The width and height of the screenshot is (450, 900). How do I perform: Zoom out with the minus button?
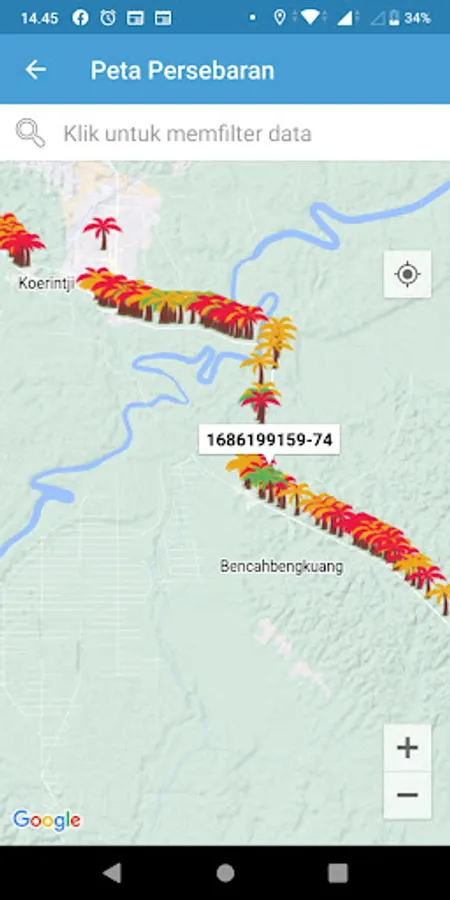point(408,795)
